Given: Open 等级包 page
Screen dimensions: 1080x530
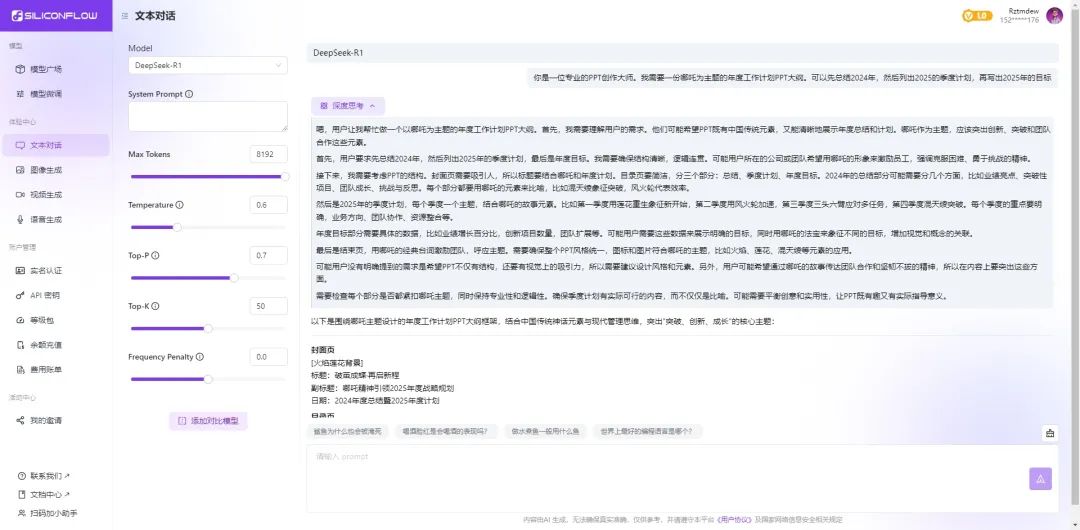Looking at the screenshot, I should [55, 320].
